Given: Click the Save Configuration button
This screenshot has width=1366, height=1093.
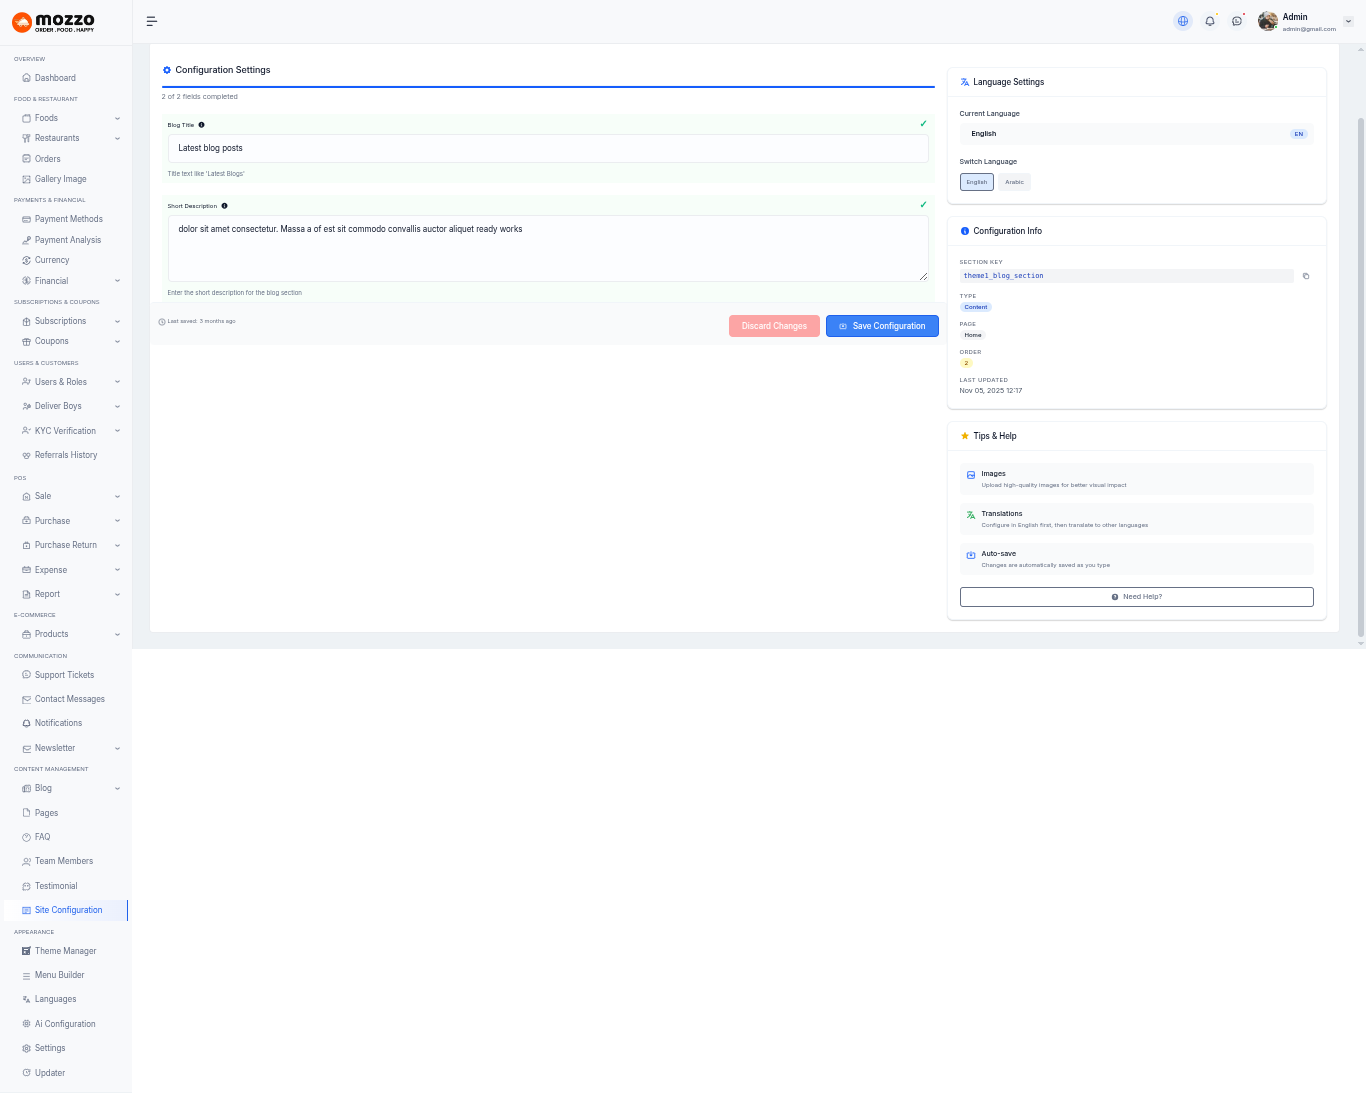Looking at the screenshot, I should 882,326.
